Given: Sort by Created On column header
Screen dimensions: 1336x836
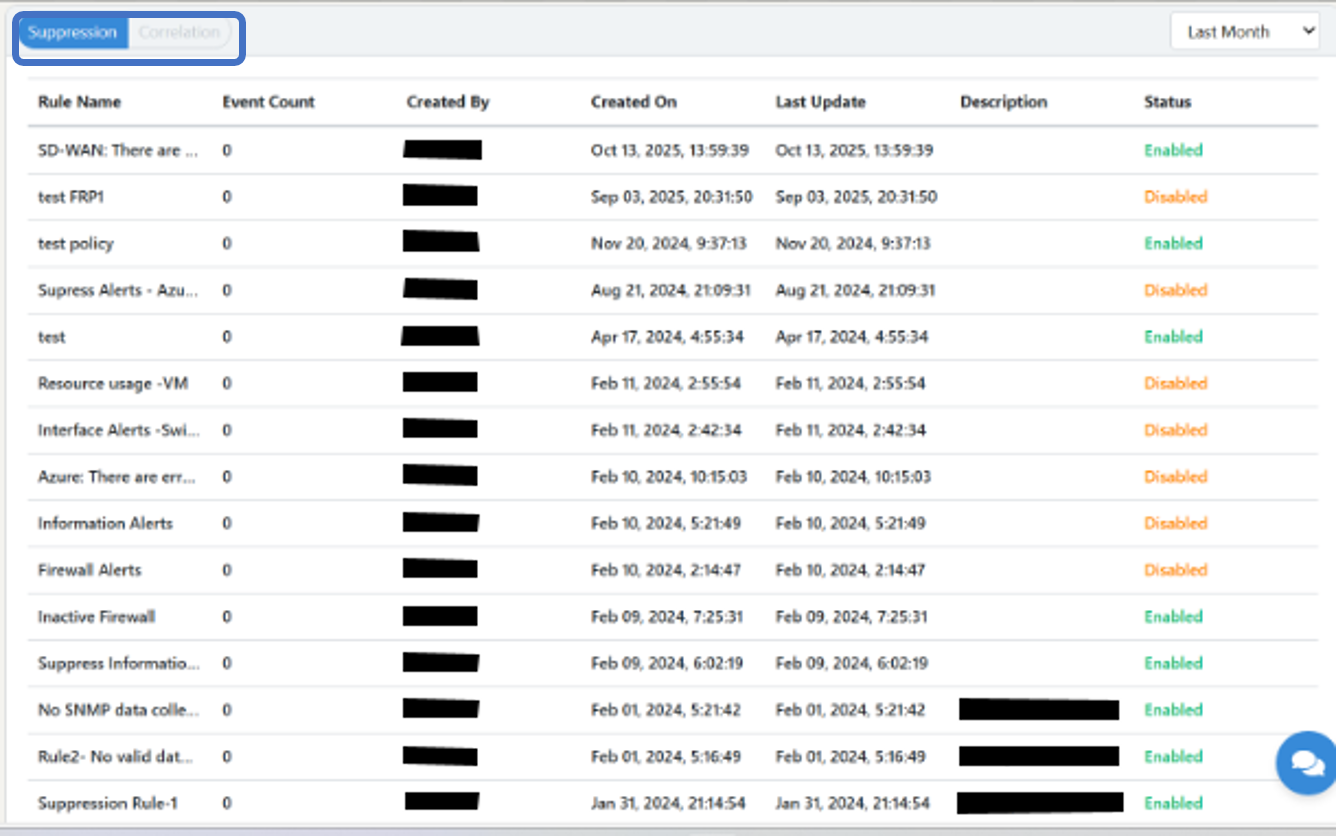Looking at the screenshot, I should click(x=634, y=102).
